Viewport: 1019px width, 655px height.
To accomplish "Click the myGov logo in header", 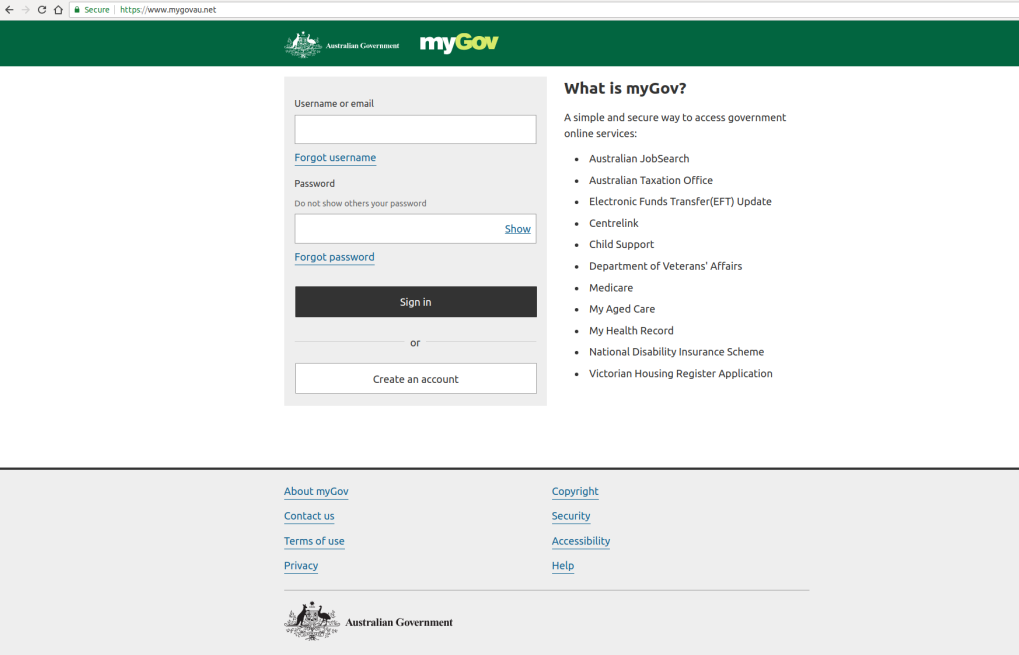I will pos(459,43).
